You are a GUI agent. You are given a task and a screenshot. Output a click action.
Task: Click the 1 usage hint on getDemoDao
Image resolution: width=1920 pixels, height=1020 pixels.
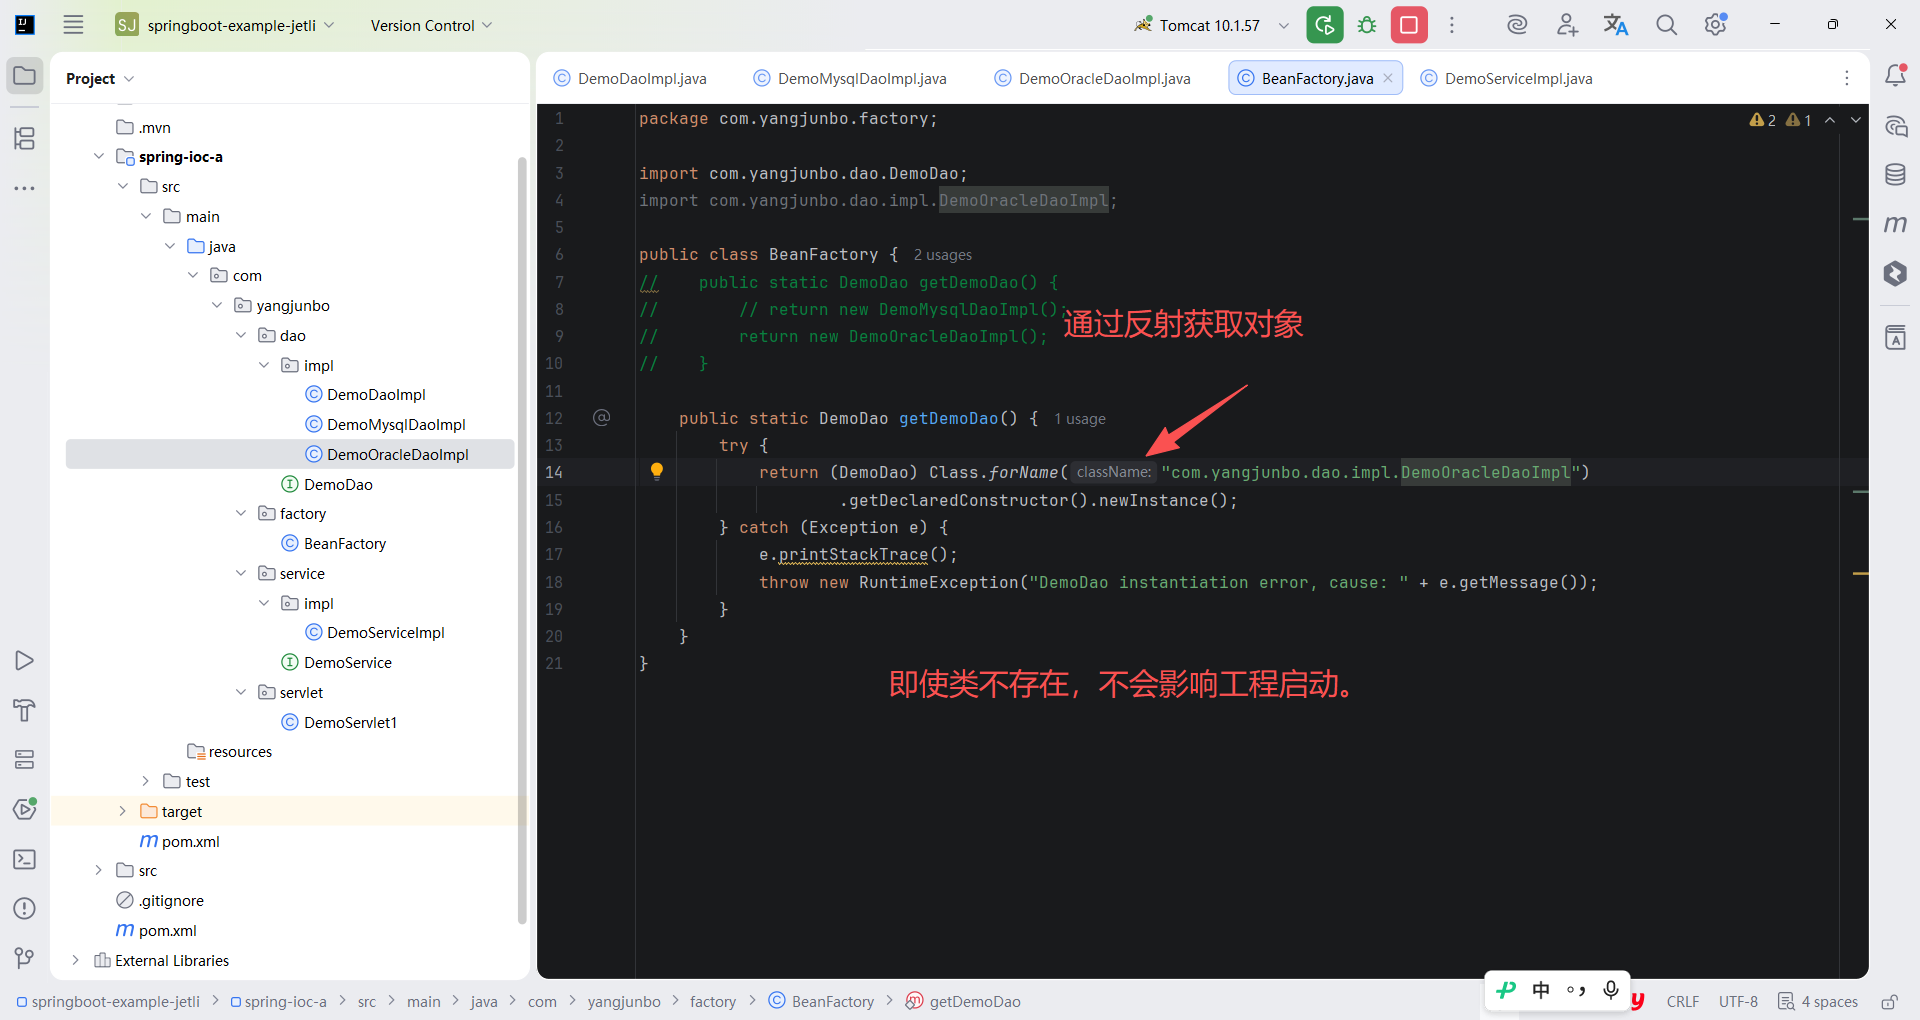pos(1079,419)
